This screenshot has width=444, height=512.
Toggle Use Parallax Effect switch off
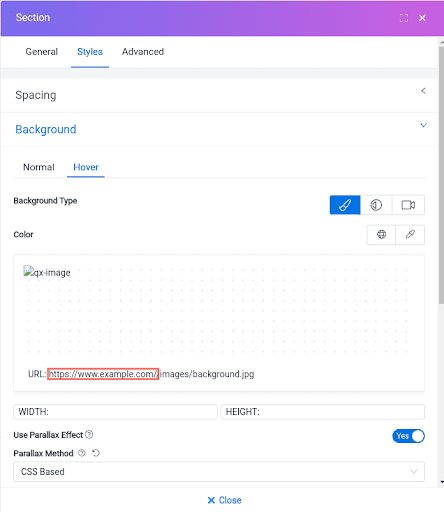[x=408, y=436]
